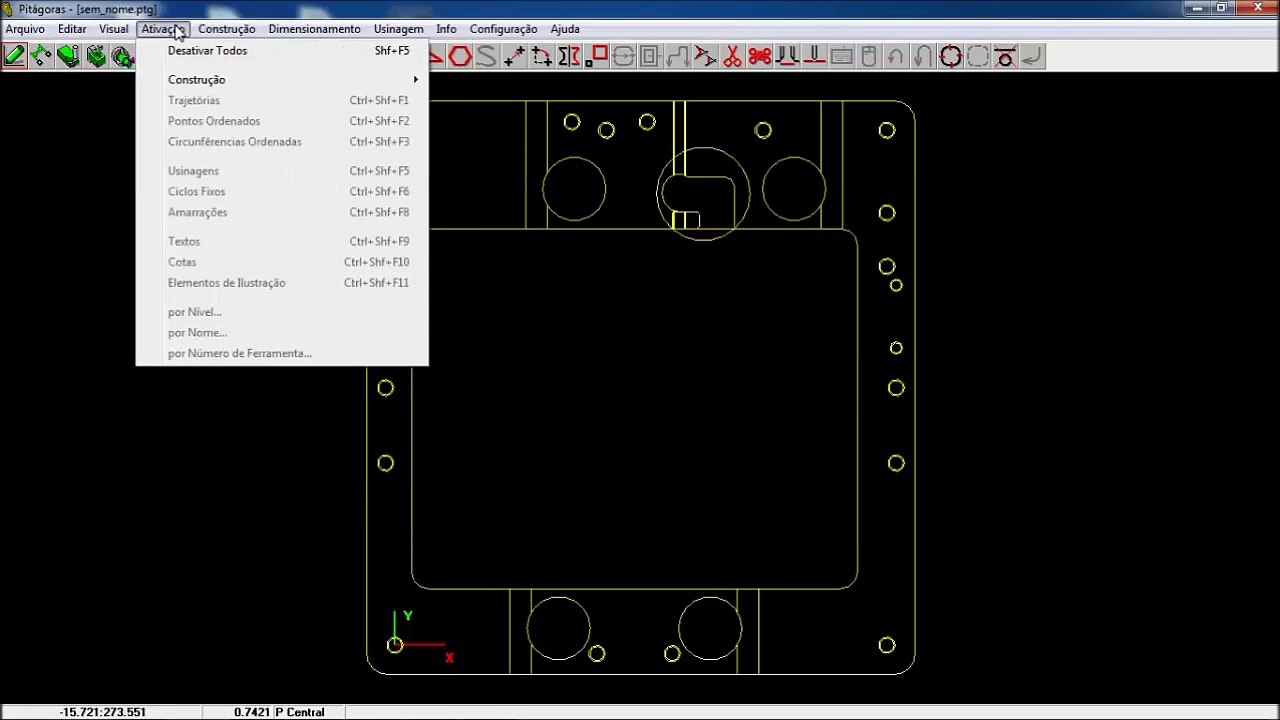Click the 0.7421 P Central status text
Image resolution: width=1280 pixels, height=720 pixels.
point(279,712)
